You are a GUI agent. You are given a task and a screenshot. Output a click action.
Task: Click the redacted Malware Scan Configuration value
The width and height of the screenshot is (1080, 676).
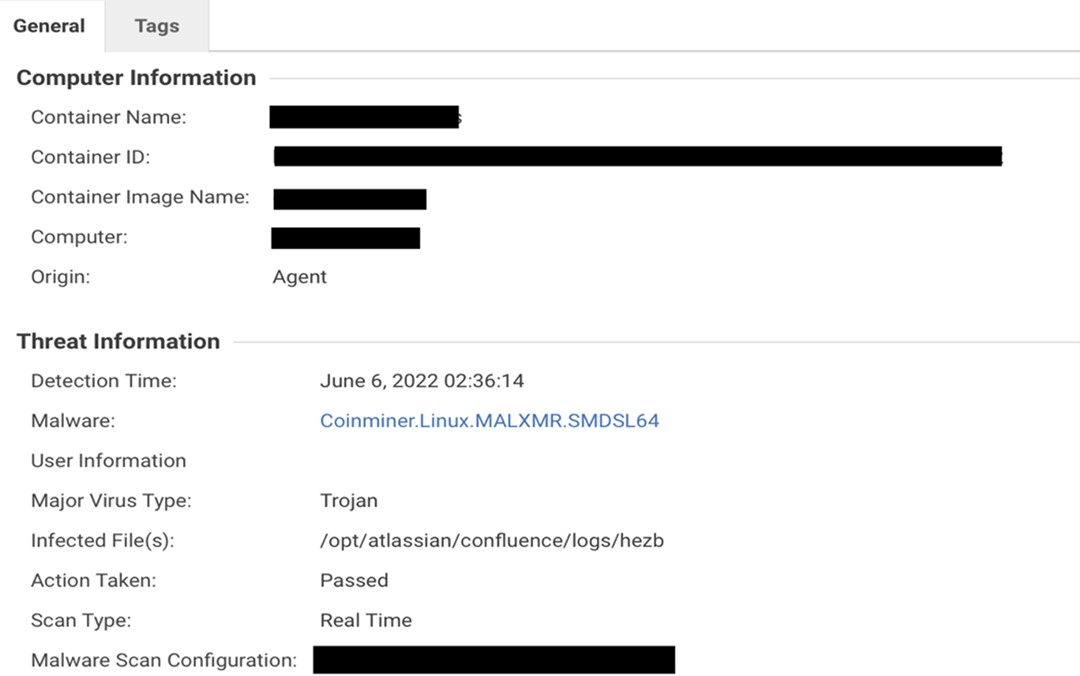[494, 660]
